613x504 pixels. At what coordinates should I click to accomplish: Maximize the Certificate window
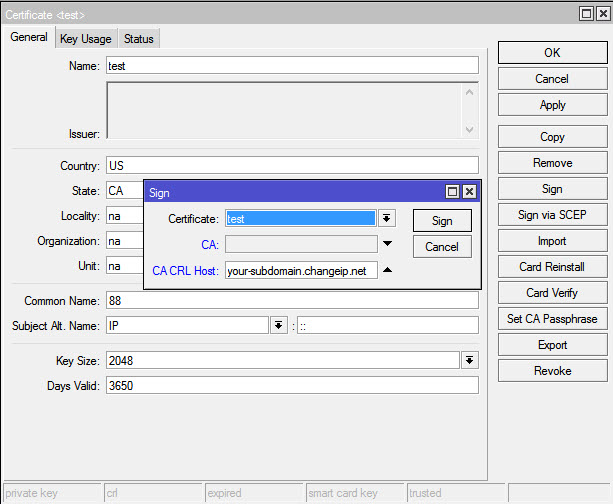pos(586,14)
